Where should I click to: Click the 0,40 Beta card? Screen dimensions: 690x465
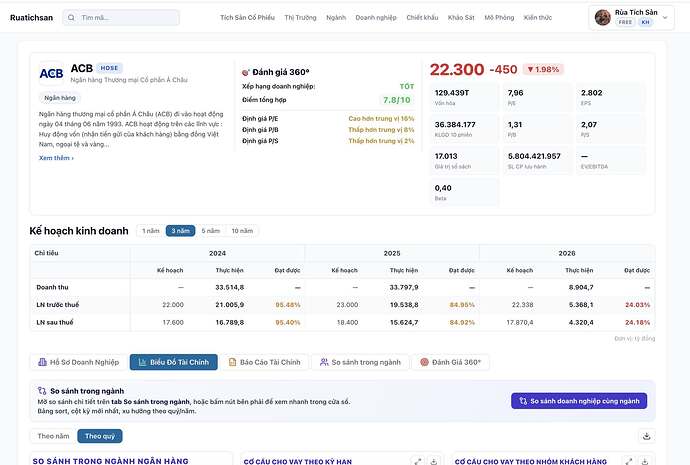click(464, 192)
